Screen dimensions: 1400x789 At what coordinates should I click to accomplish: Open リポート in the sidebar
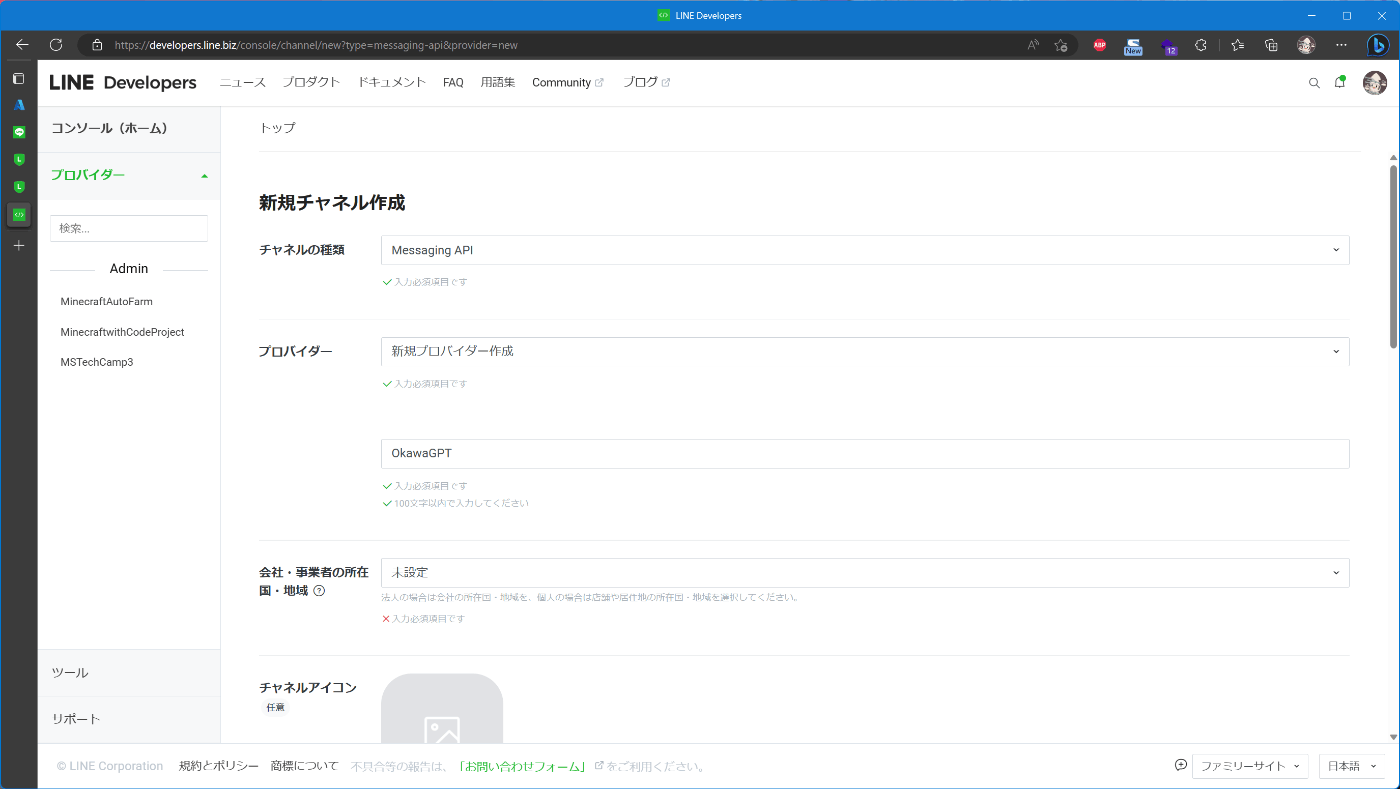tap(129, 719)
